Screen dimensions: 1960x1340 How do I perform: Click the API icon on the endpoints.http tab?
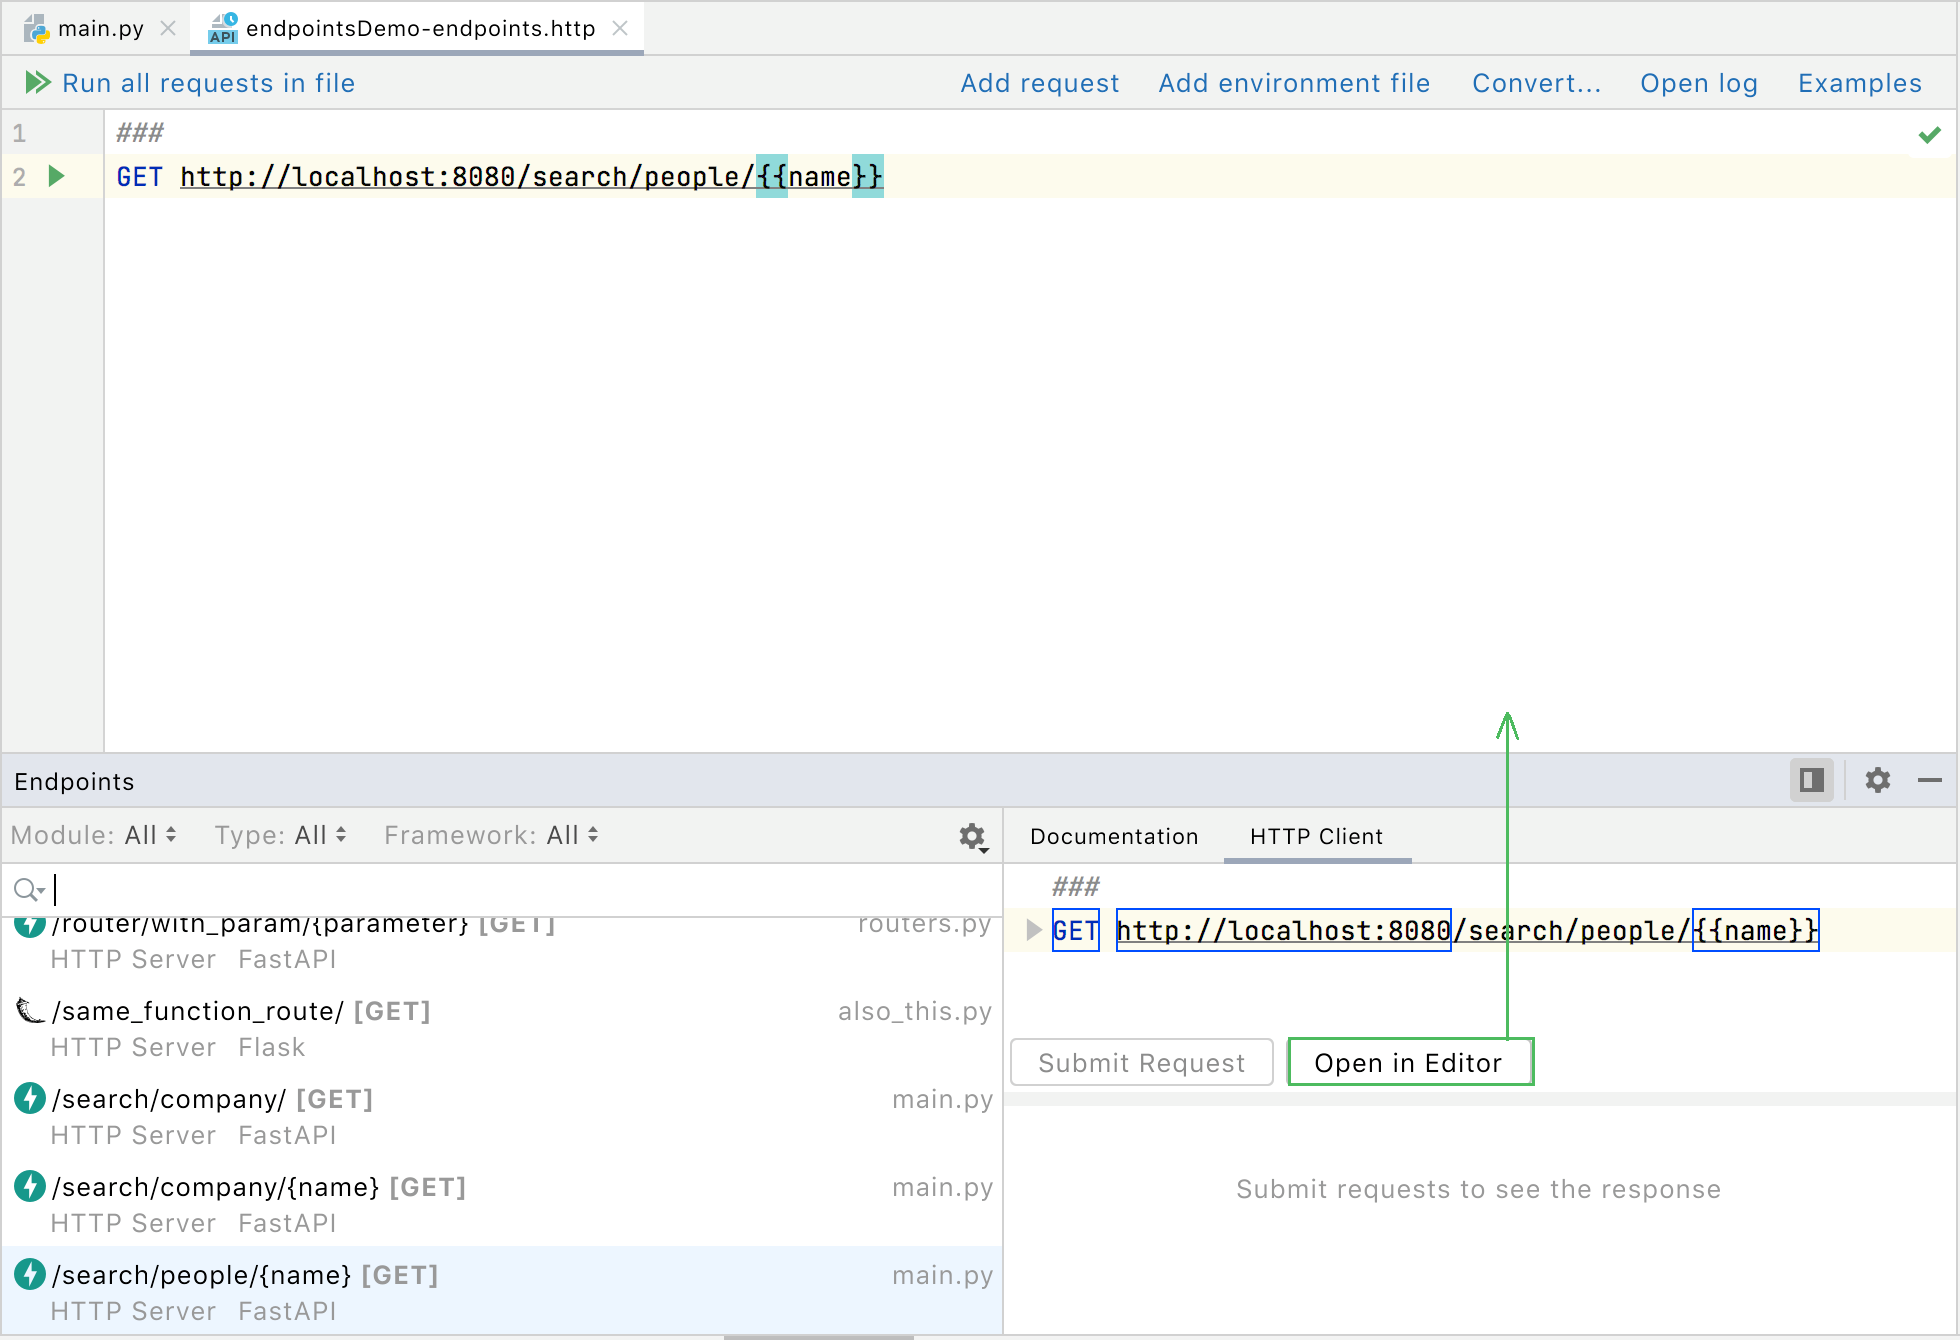coord(220,28)
